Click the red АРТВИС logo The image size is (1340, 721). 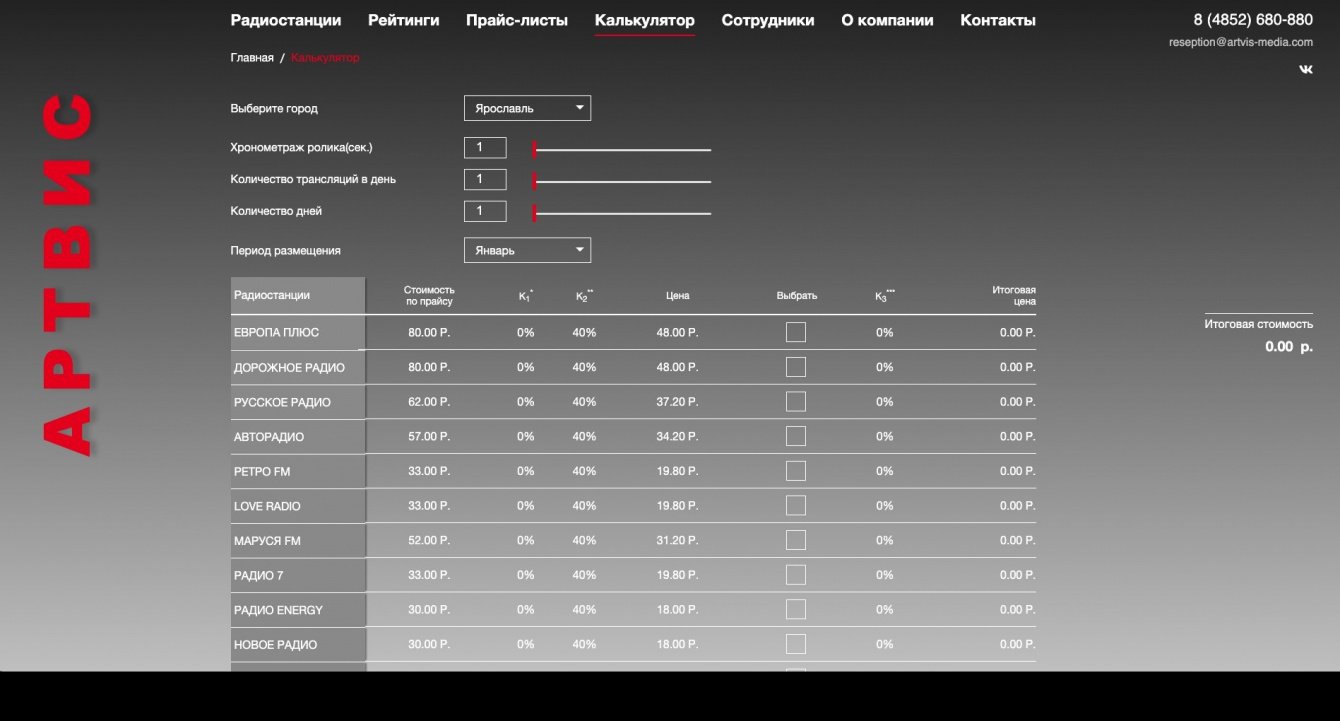[68, 275]
